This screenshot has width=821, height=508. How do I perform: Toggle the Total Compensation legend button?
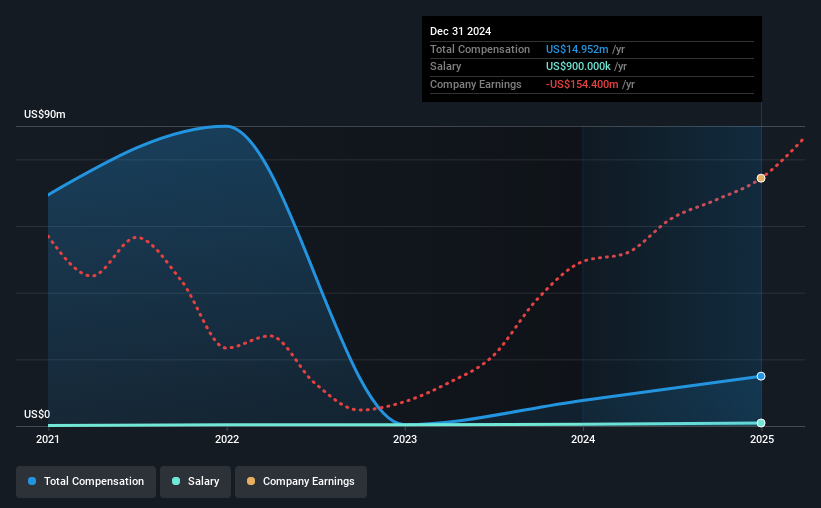click(86, 481)
